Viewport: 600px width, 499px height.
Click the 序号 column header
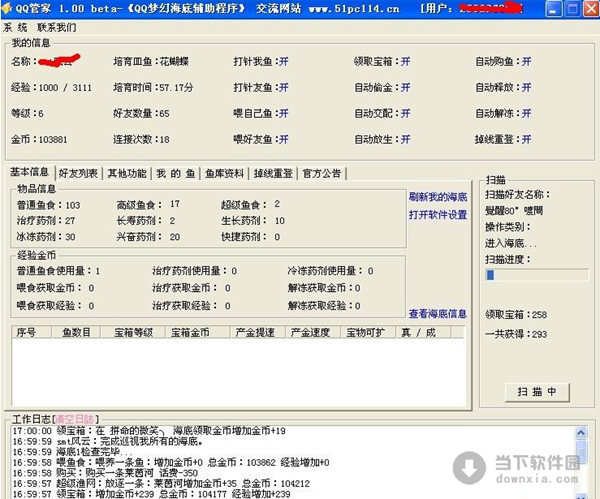tap(31, 333)
